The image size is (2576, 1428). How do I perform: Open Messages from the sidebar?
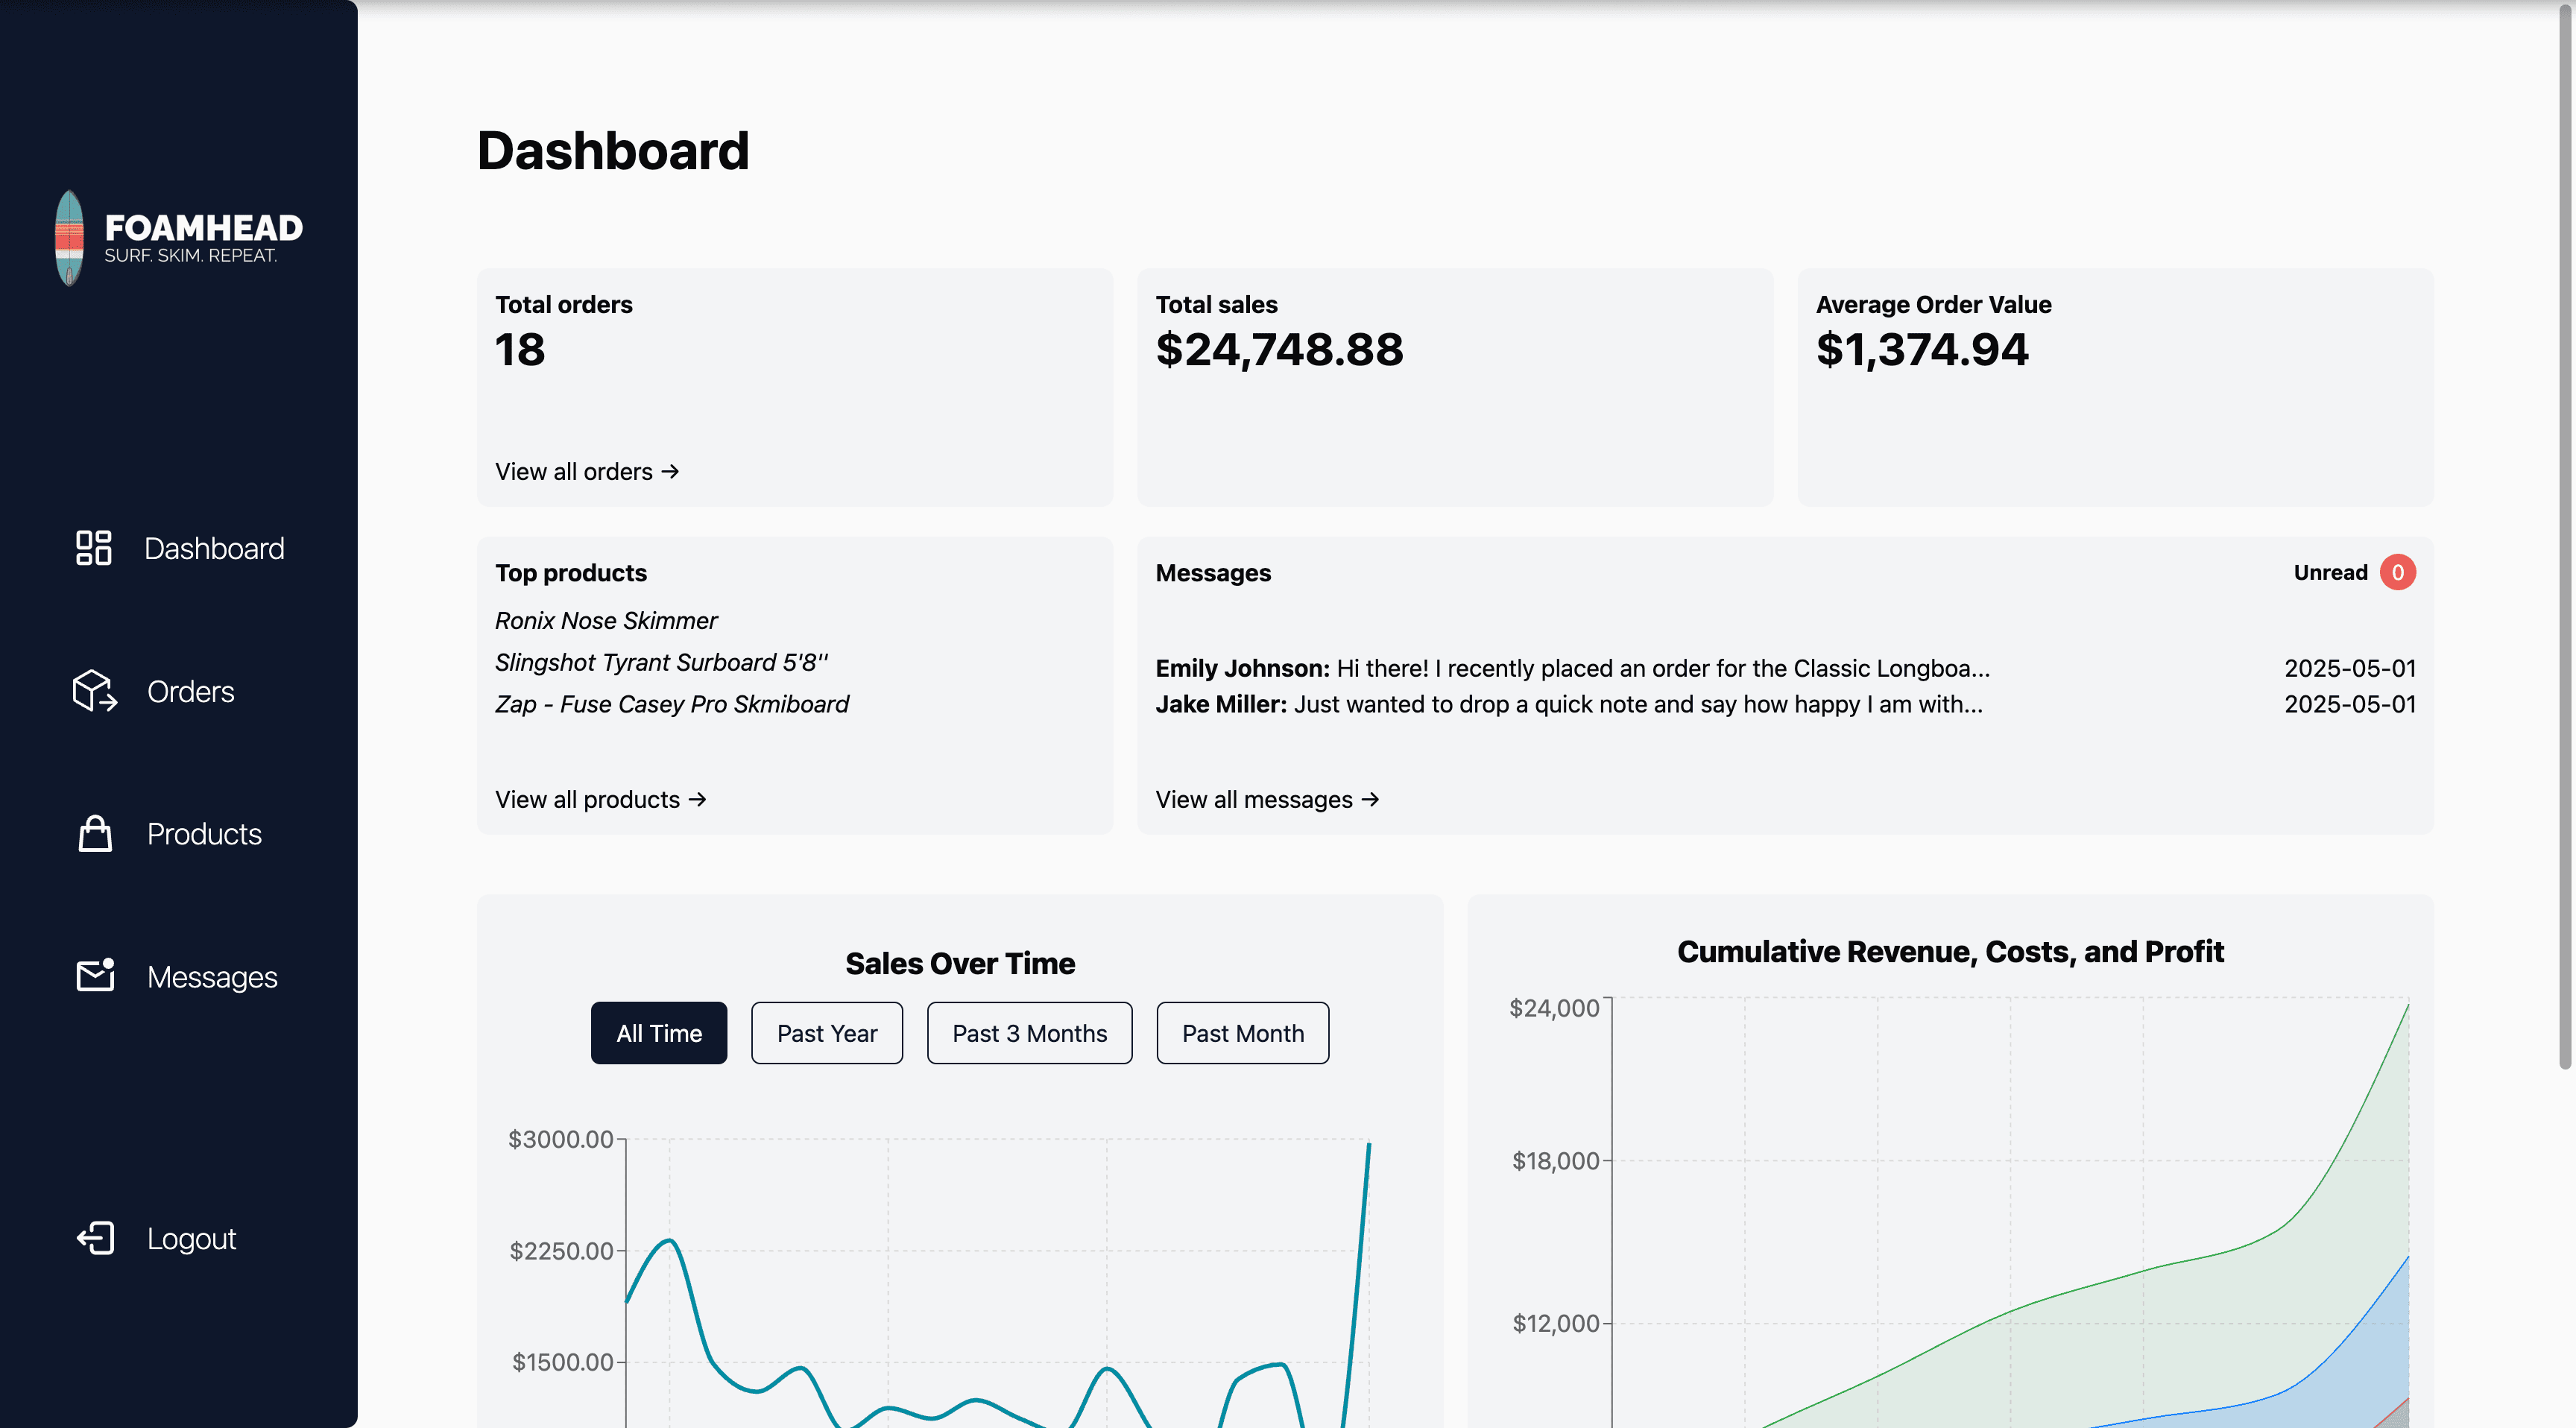point(177,976)
